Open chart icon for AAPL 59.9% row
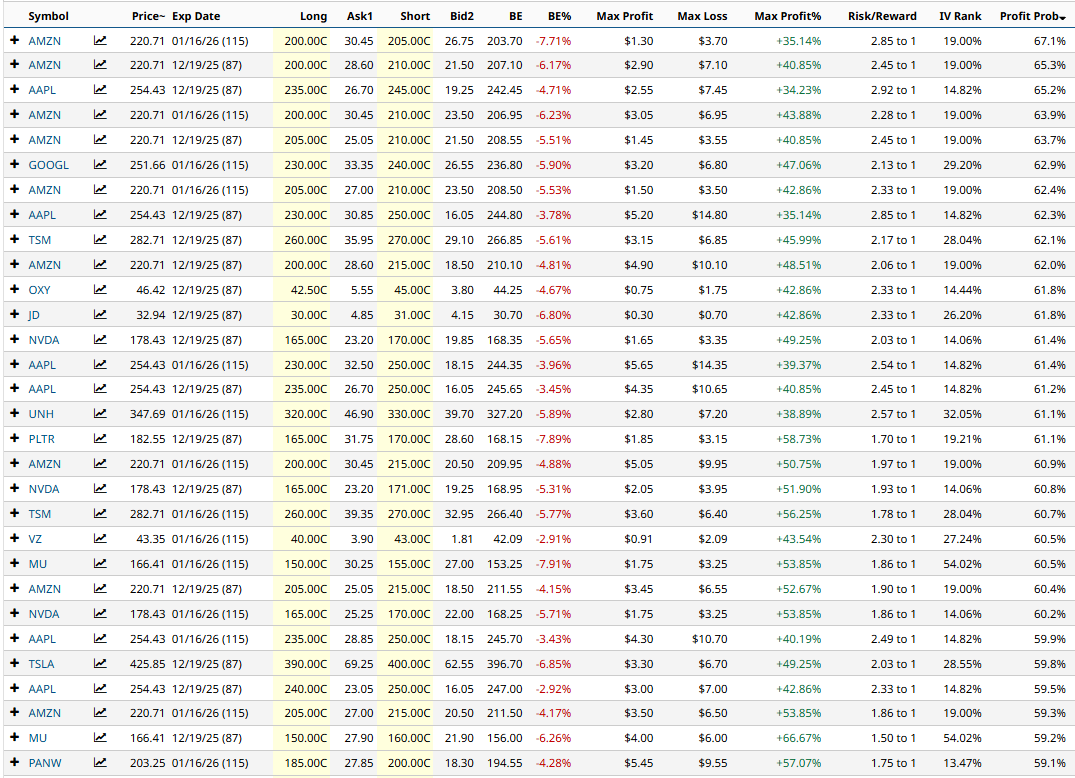 [x=100, y=639]
